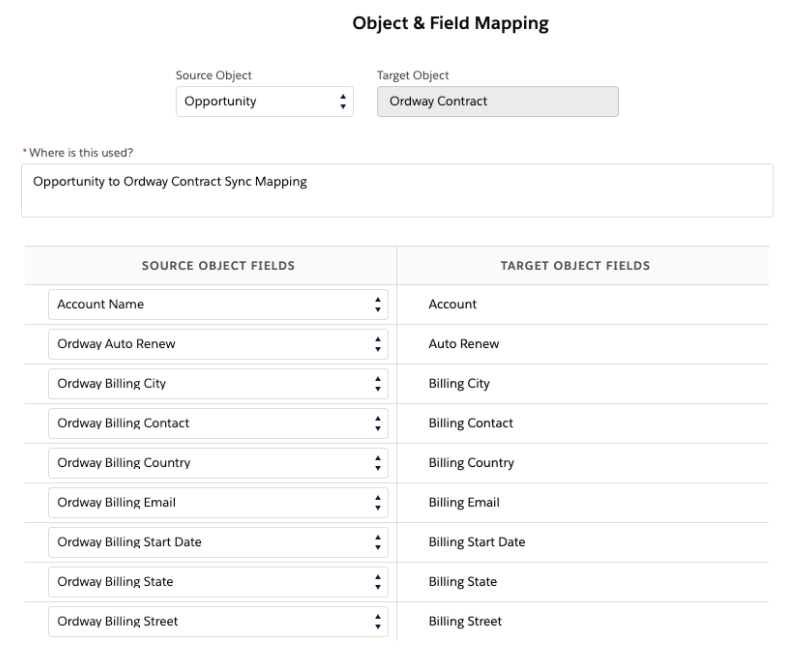
Task: Click the 'Account' target field text
Action: point(452,305)
